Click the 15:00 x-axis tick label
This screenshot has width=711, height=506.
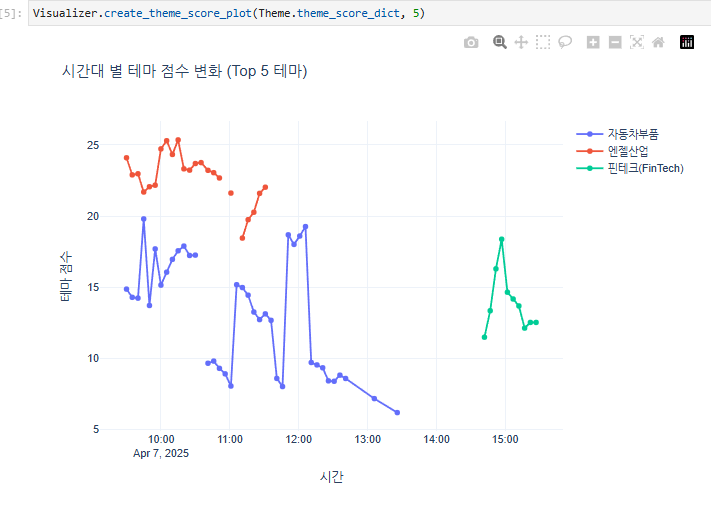(505, 439)
